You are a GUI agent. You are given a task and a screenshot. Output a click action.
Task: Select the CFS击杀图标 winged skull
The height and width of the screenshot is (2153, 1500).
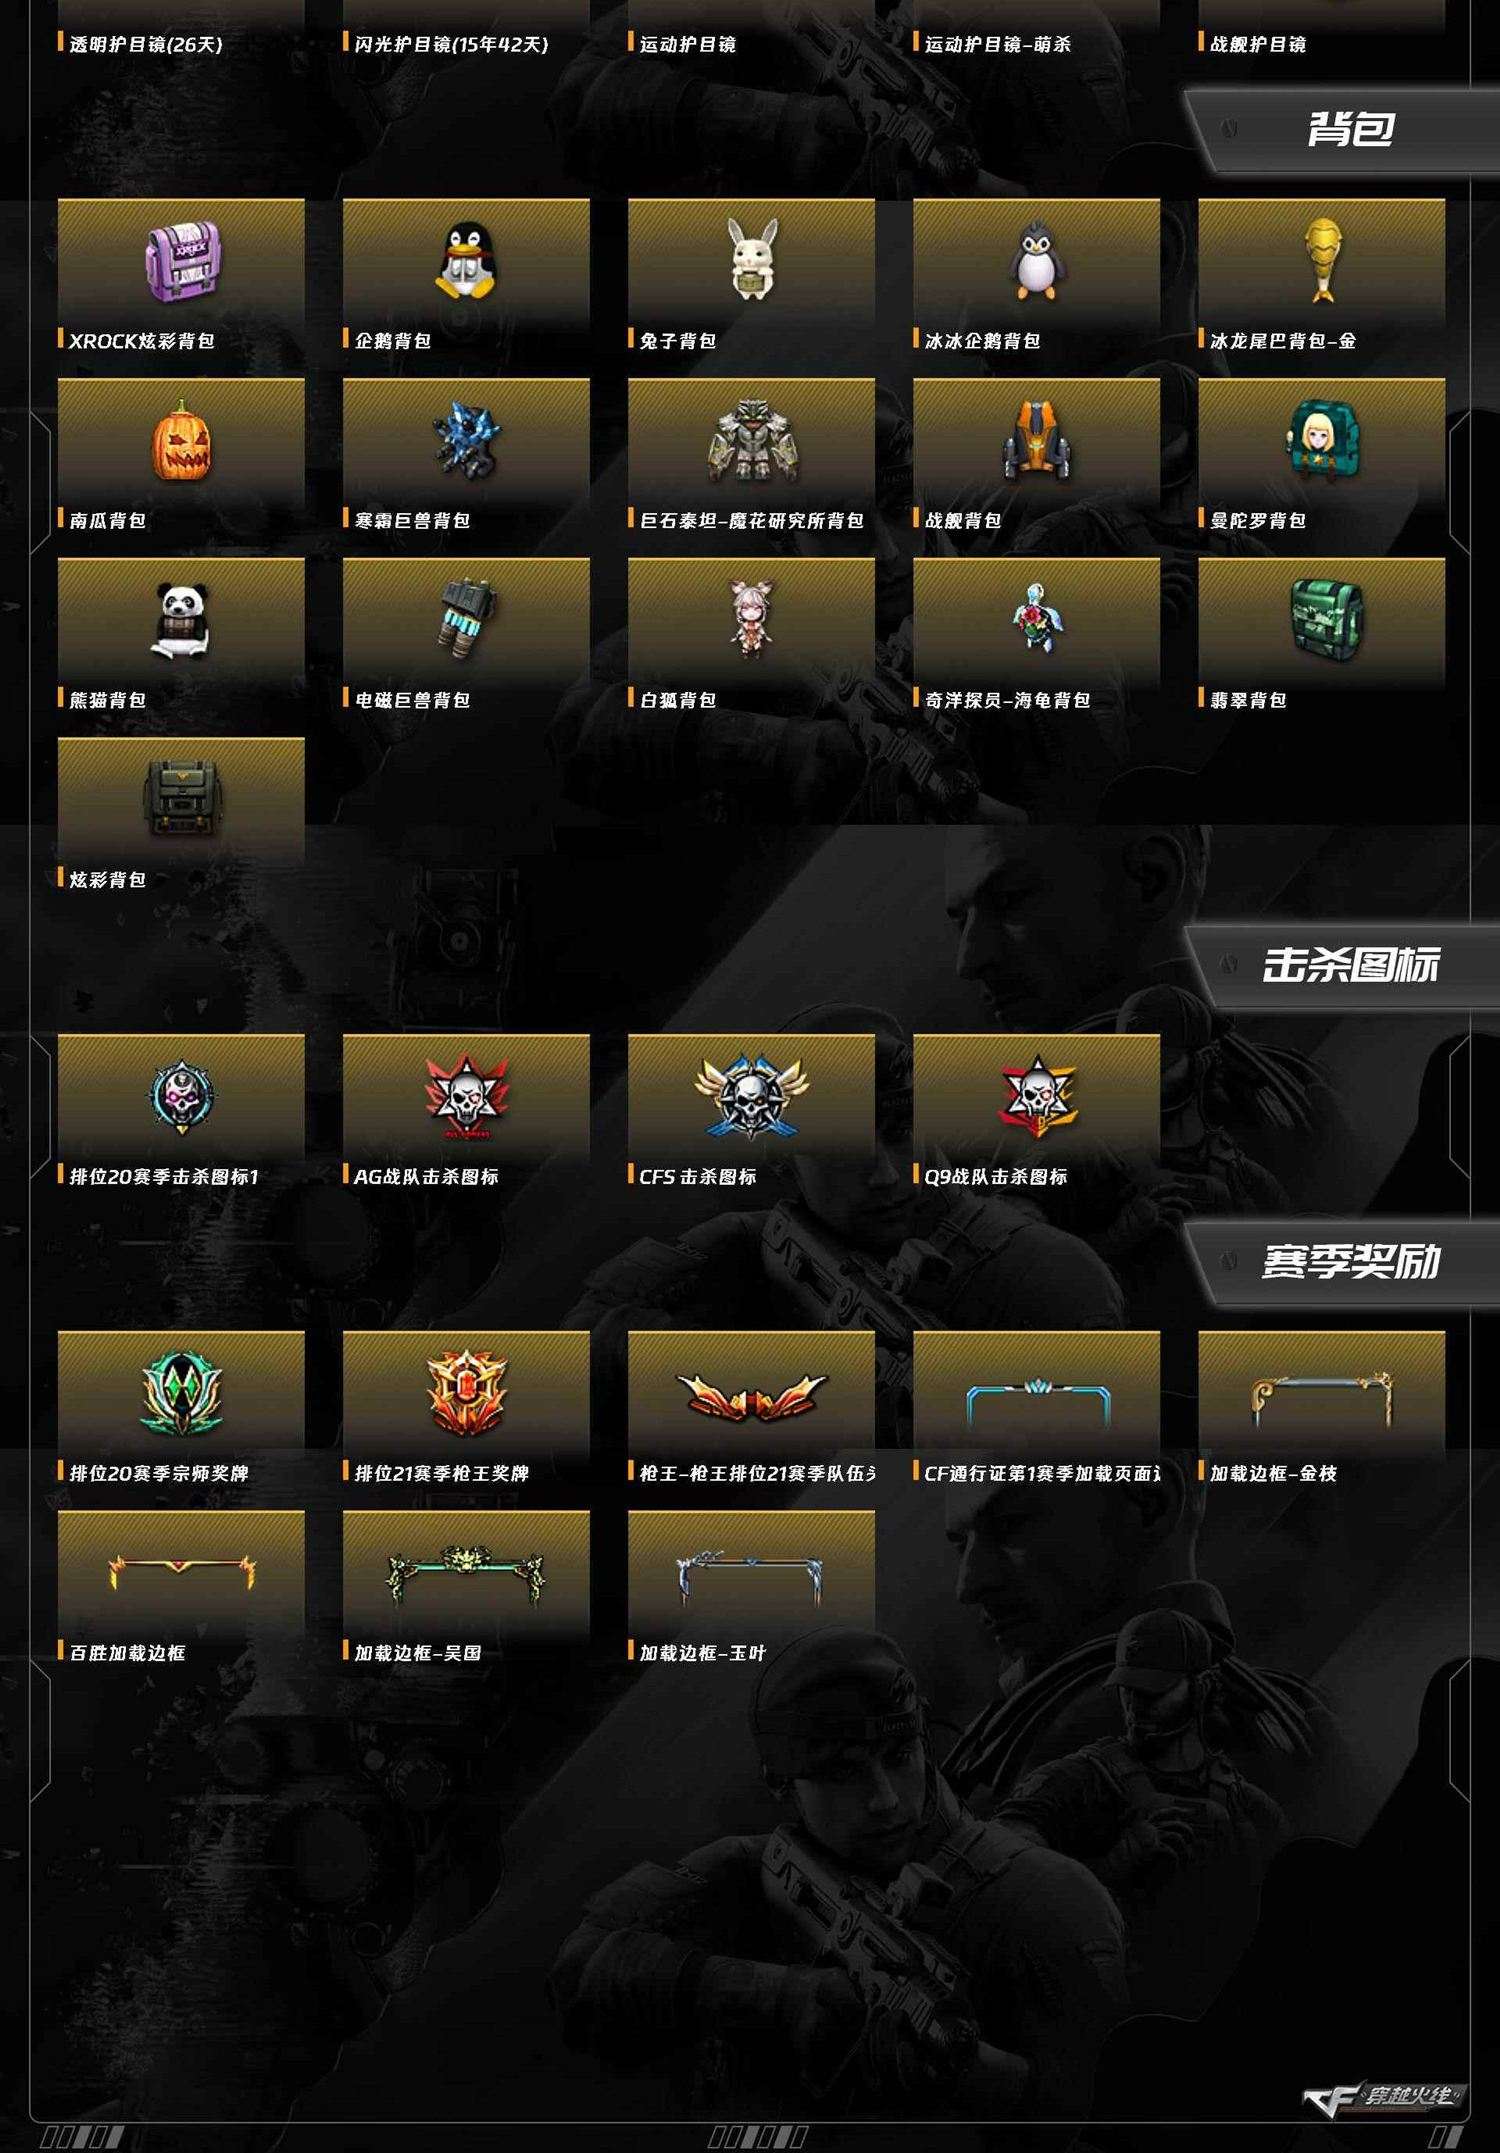pos(751,1097)
